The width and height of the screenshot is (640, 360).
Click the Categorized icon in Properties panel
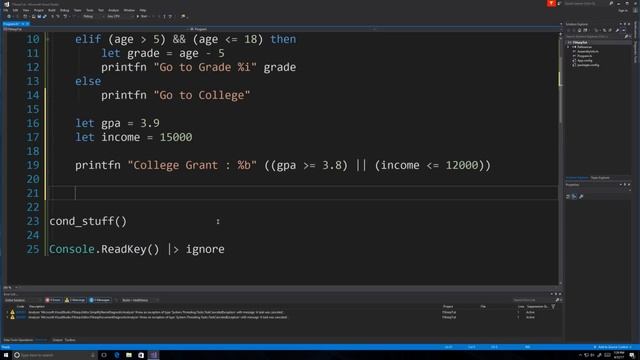pos(568,197)
